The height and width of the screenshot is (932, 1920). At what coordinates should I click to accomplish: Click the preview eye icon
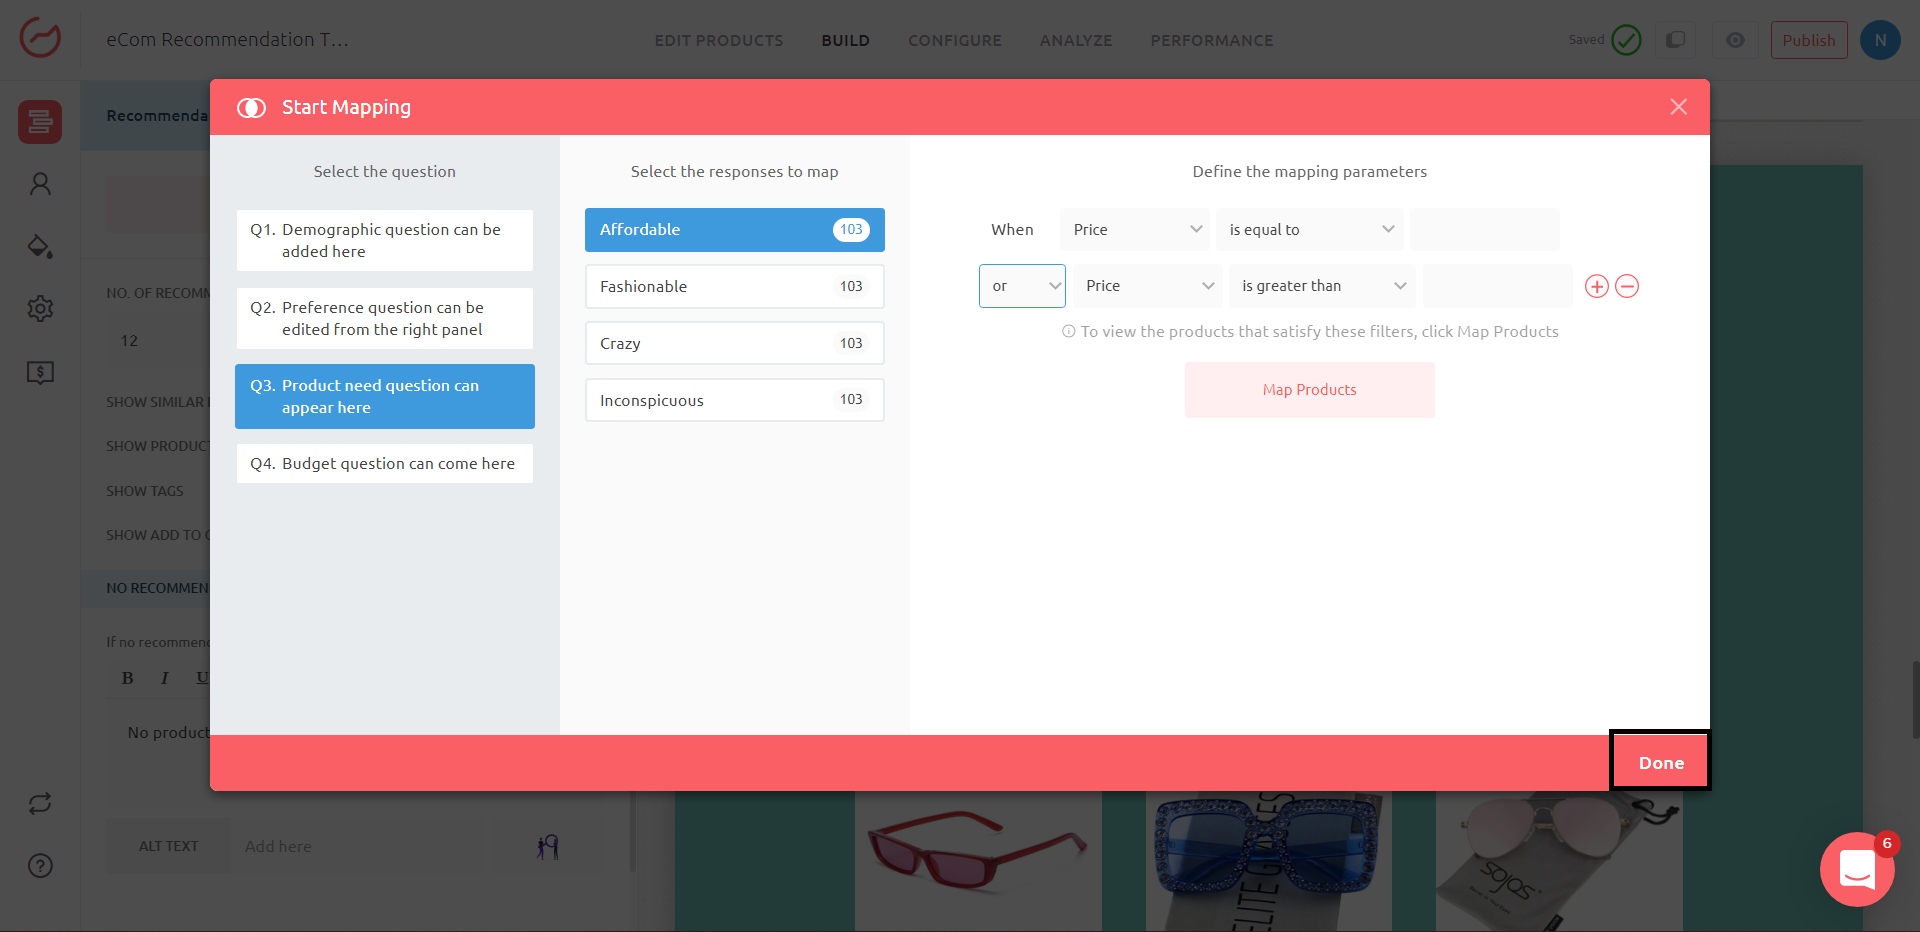[x=1735, y=40]
